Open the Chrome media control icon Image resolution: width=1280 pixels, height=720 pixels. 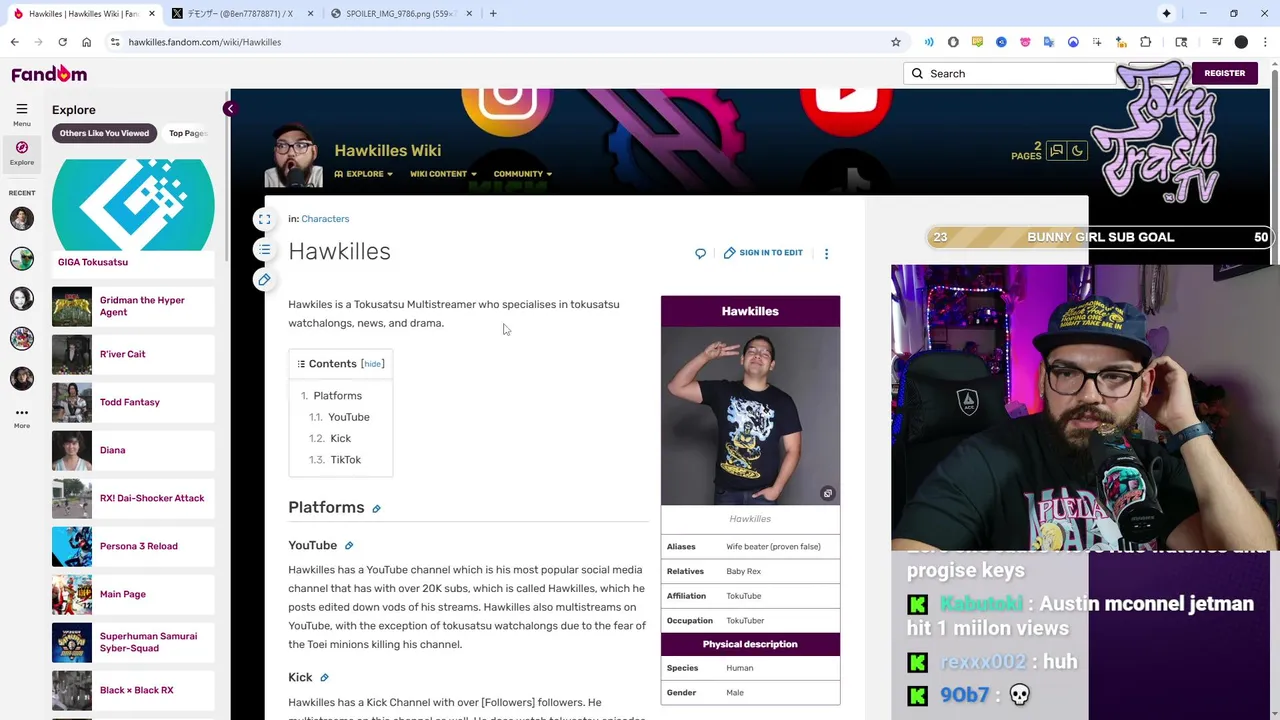coord(1217,42)
